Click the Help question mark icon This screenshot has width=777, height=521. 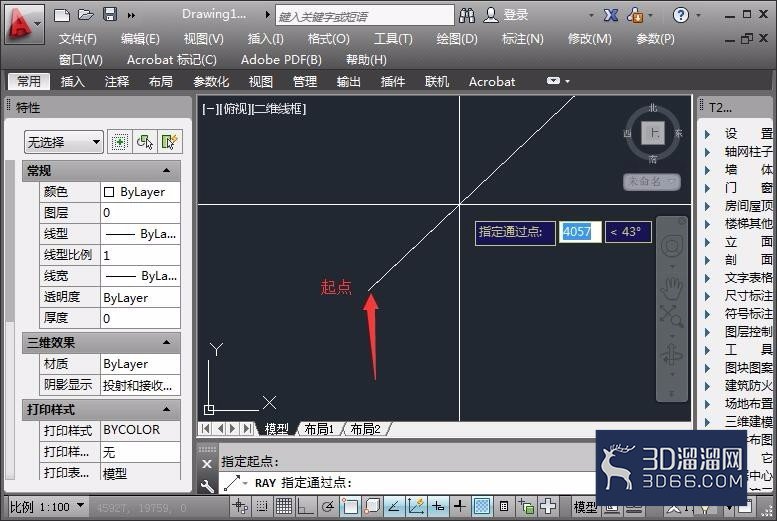681,15
